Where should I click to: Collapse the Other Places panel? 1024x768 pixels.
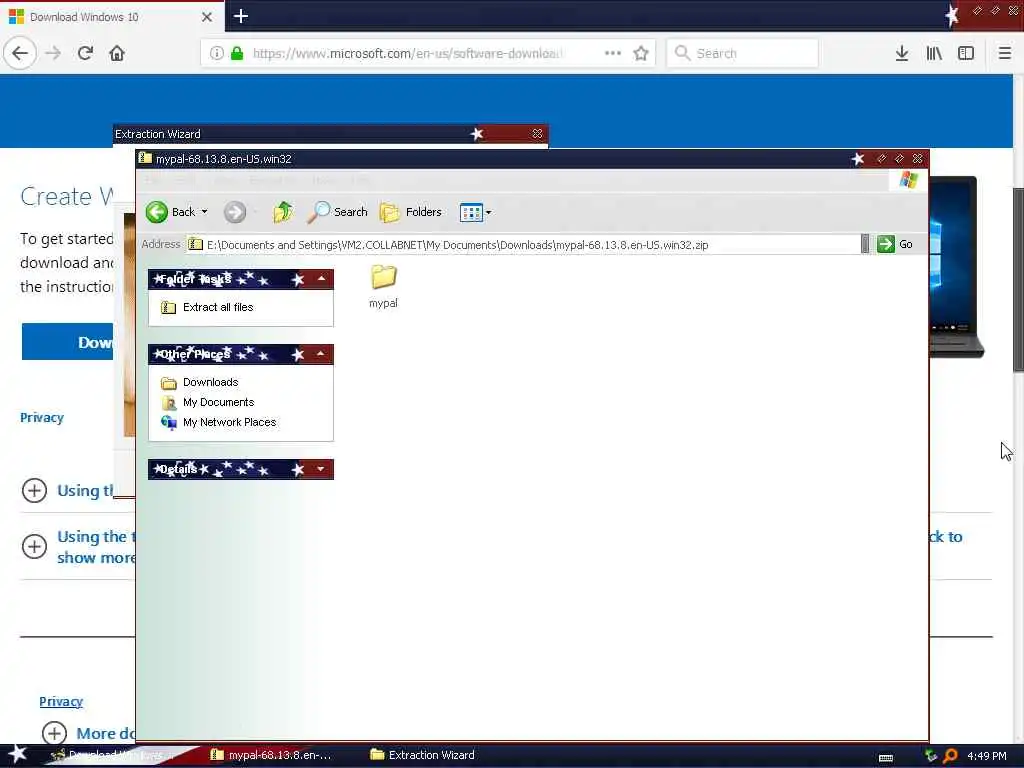[321, 355]
